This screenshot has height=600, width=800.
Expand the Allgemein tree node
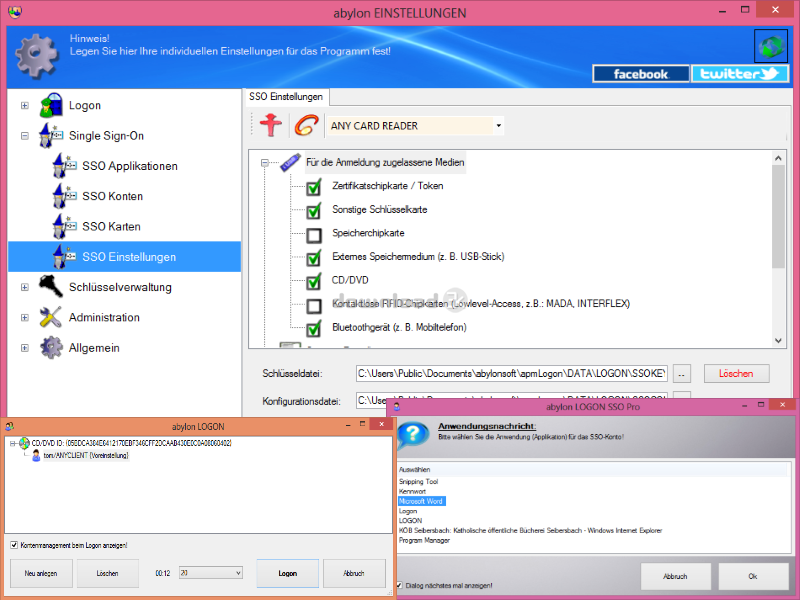24,348
